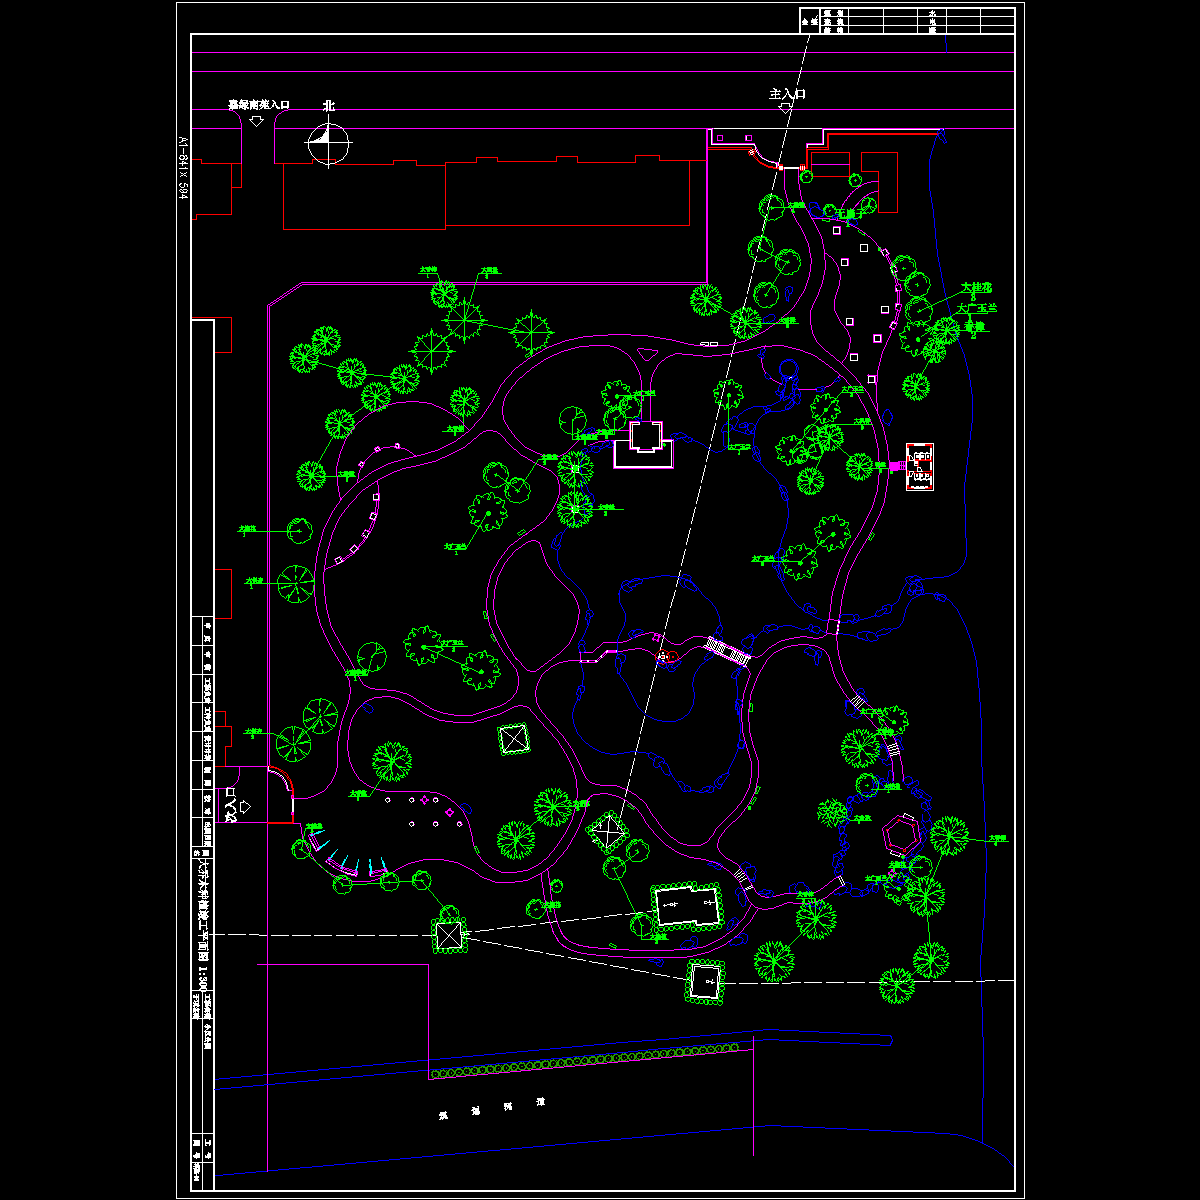
Task: Select the arrow under 嘉绿南苑入口 label
Action: (256, 120)
